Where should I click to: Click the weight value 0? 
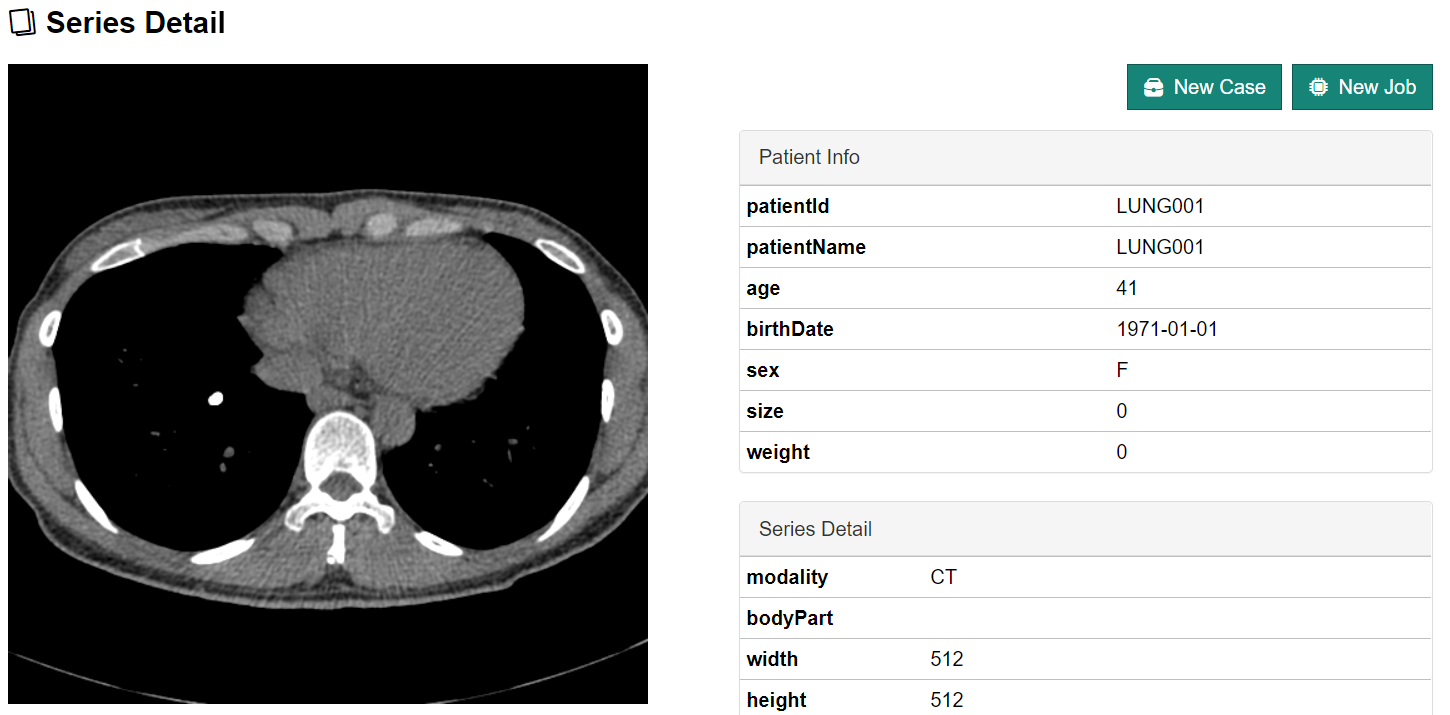(1122, 453)
